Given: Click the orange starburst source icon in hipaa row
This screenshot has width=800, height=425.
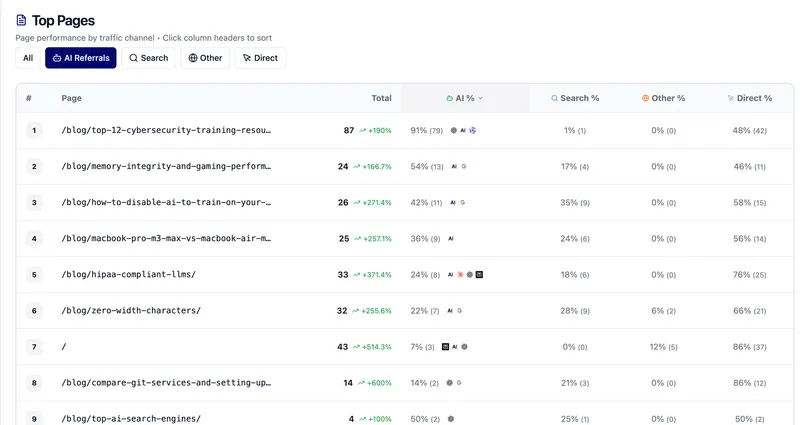Looking at the screenshot, I should click(460, 274).
